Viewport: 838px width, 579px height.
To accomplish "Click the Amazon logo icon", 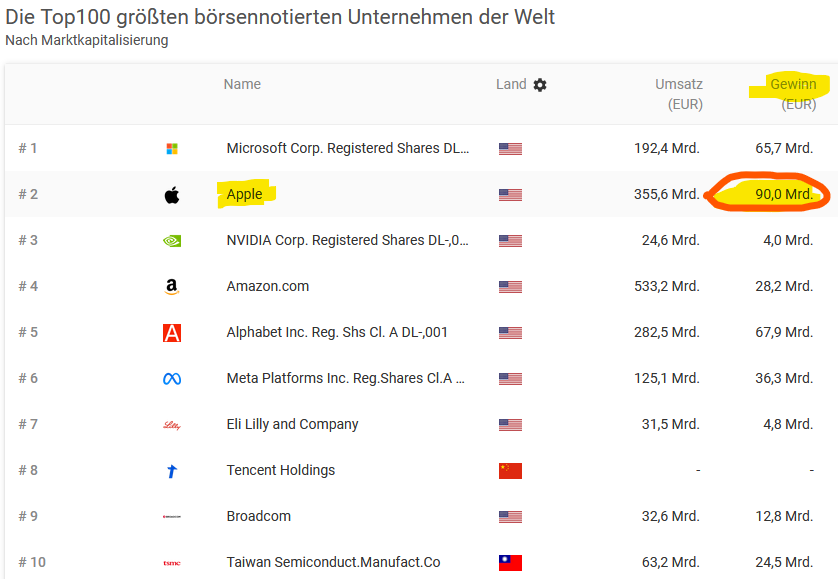I will pyautogui.click(x=172, y=286).
